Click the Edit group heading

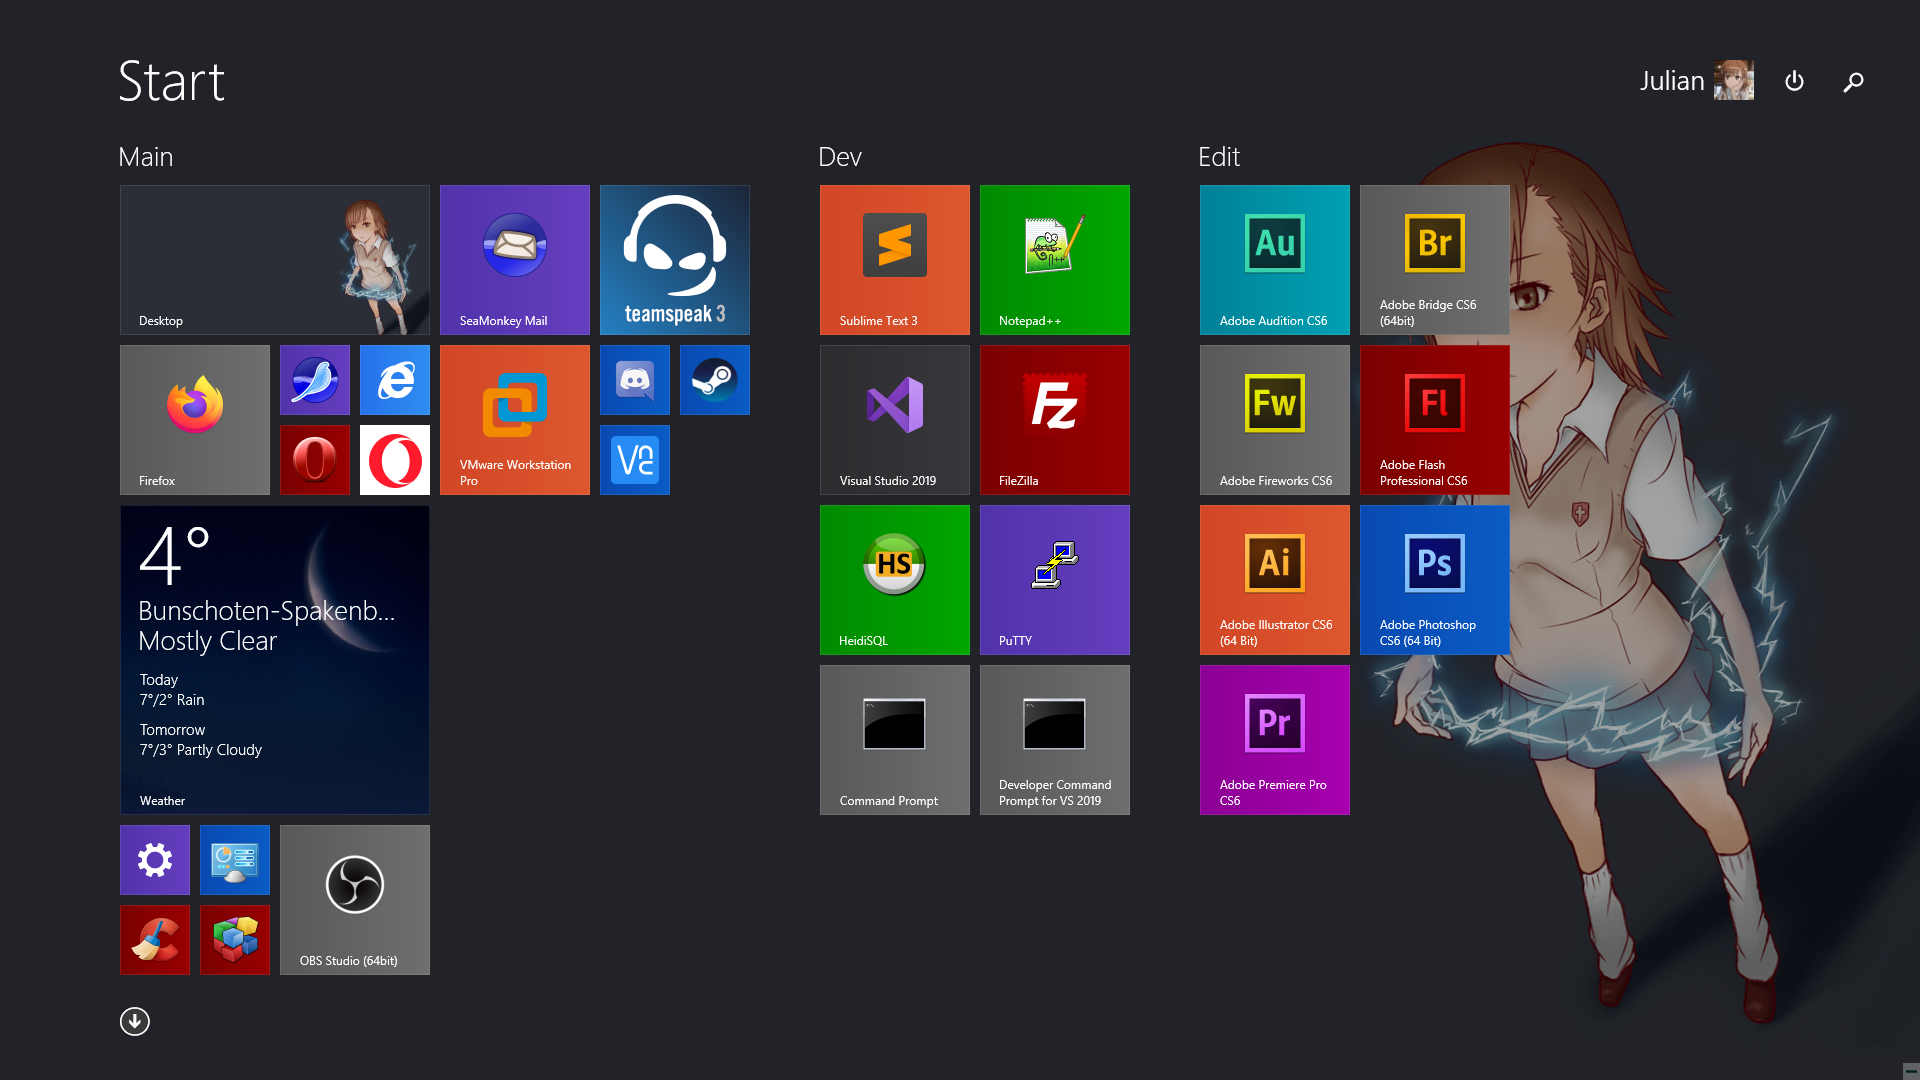1219,157
